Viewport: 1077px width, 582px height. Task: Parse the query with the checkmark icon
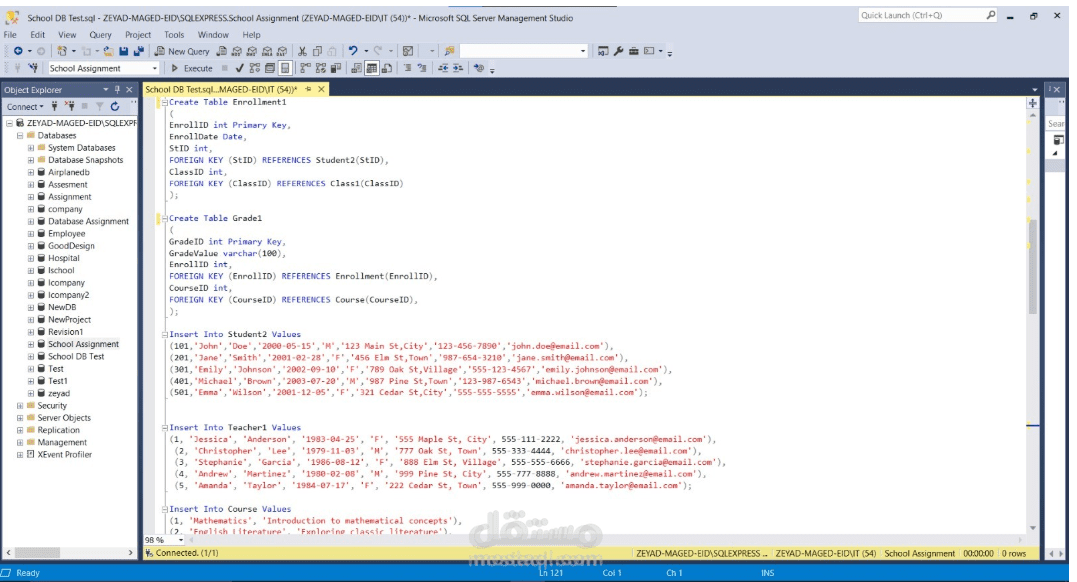pos(239,69)
